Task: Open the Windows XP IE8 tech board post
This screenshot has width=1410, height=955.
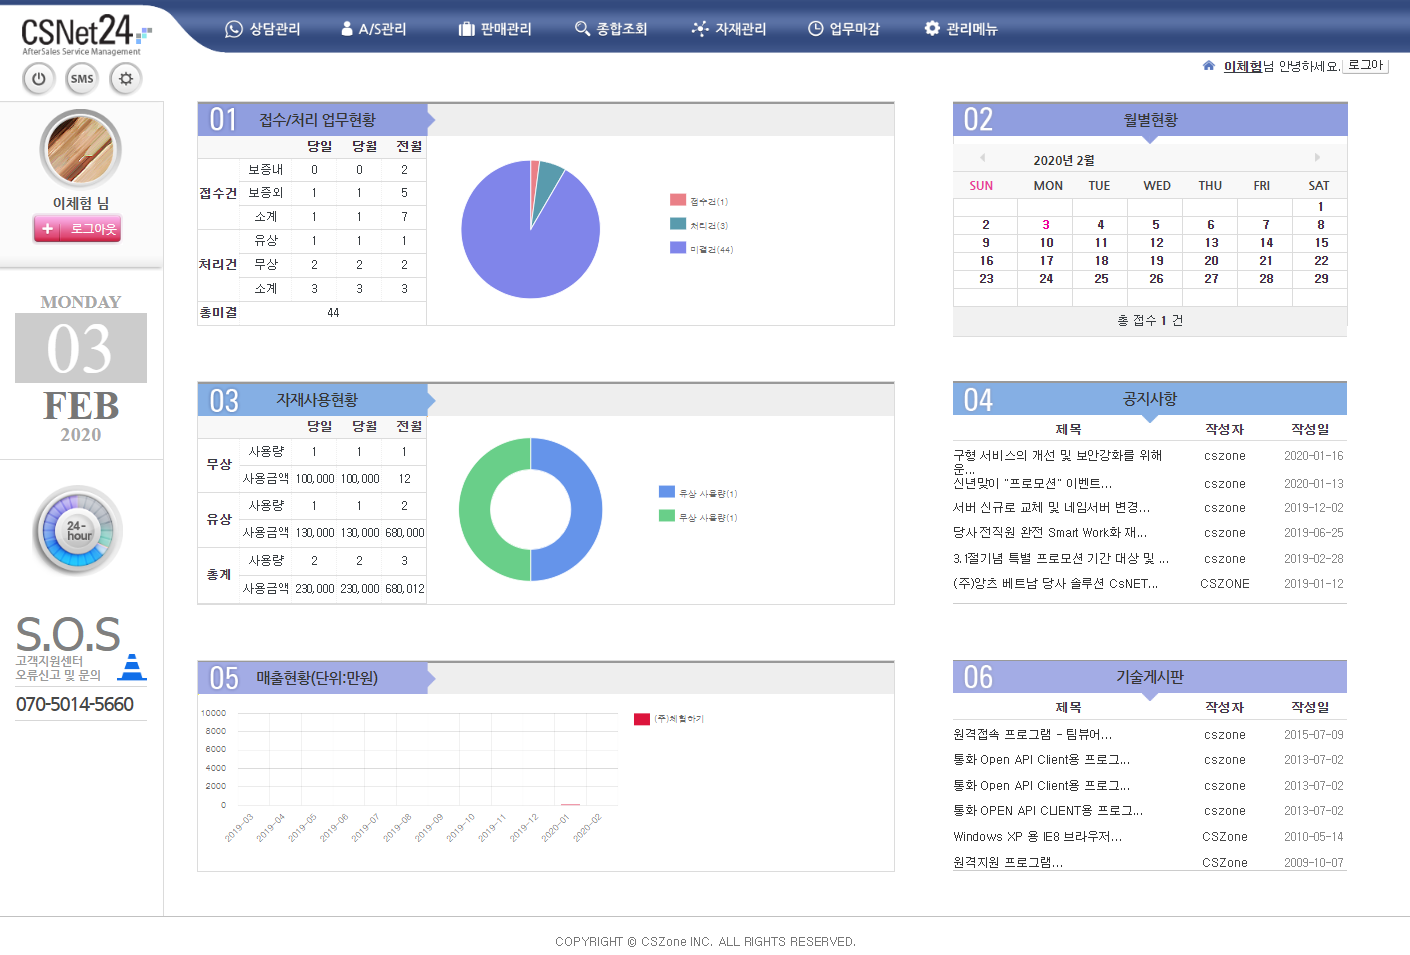Action: point(1037,836)
